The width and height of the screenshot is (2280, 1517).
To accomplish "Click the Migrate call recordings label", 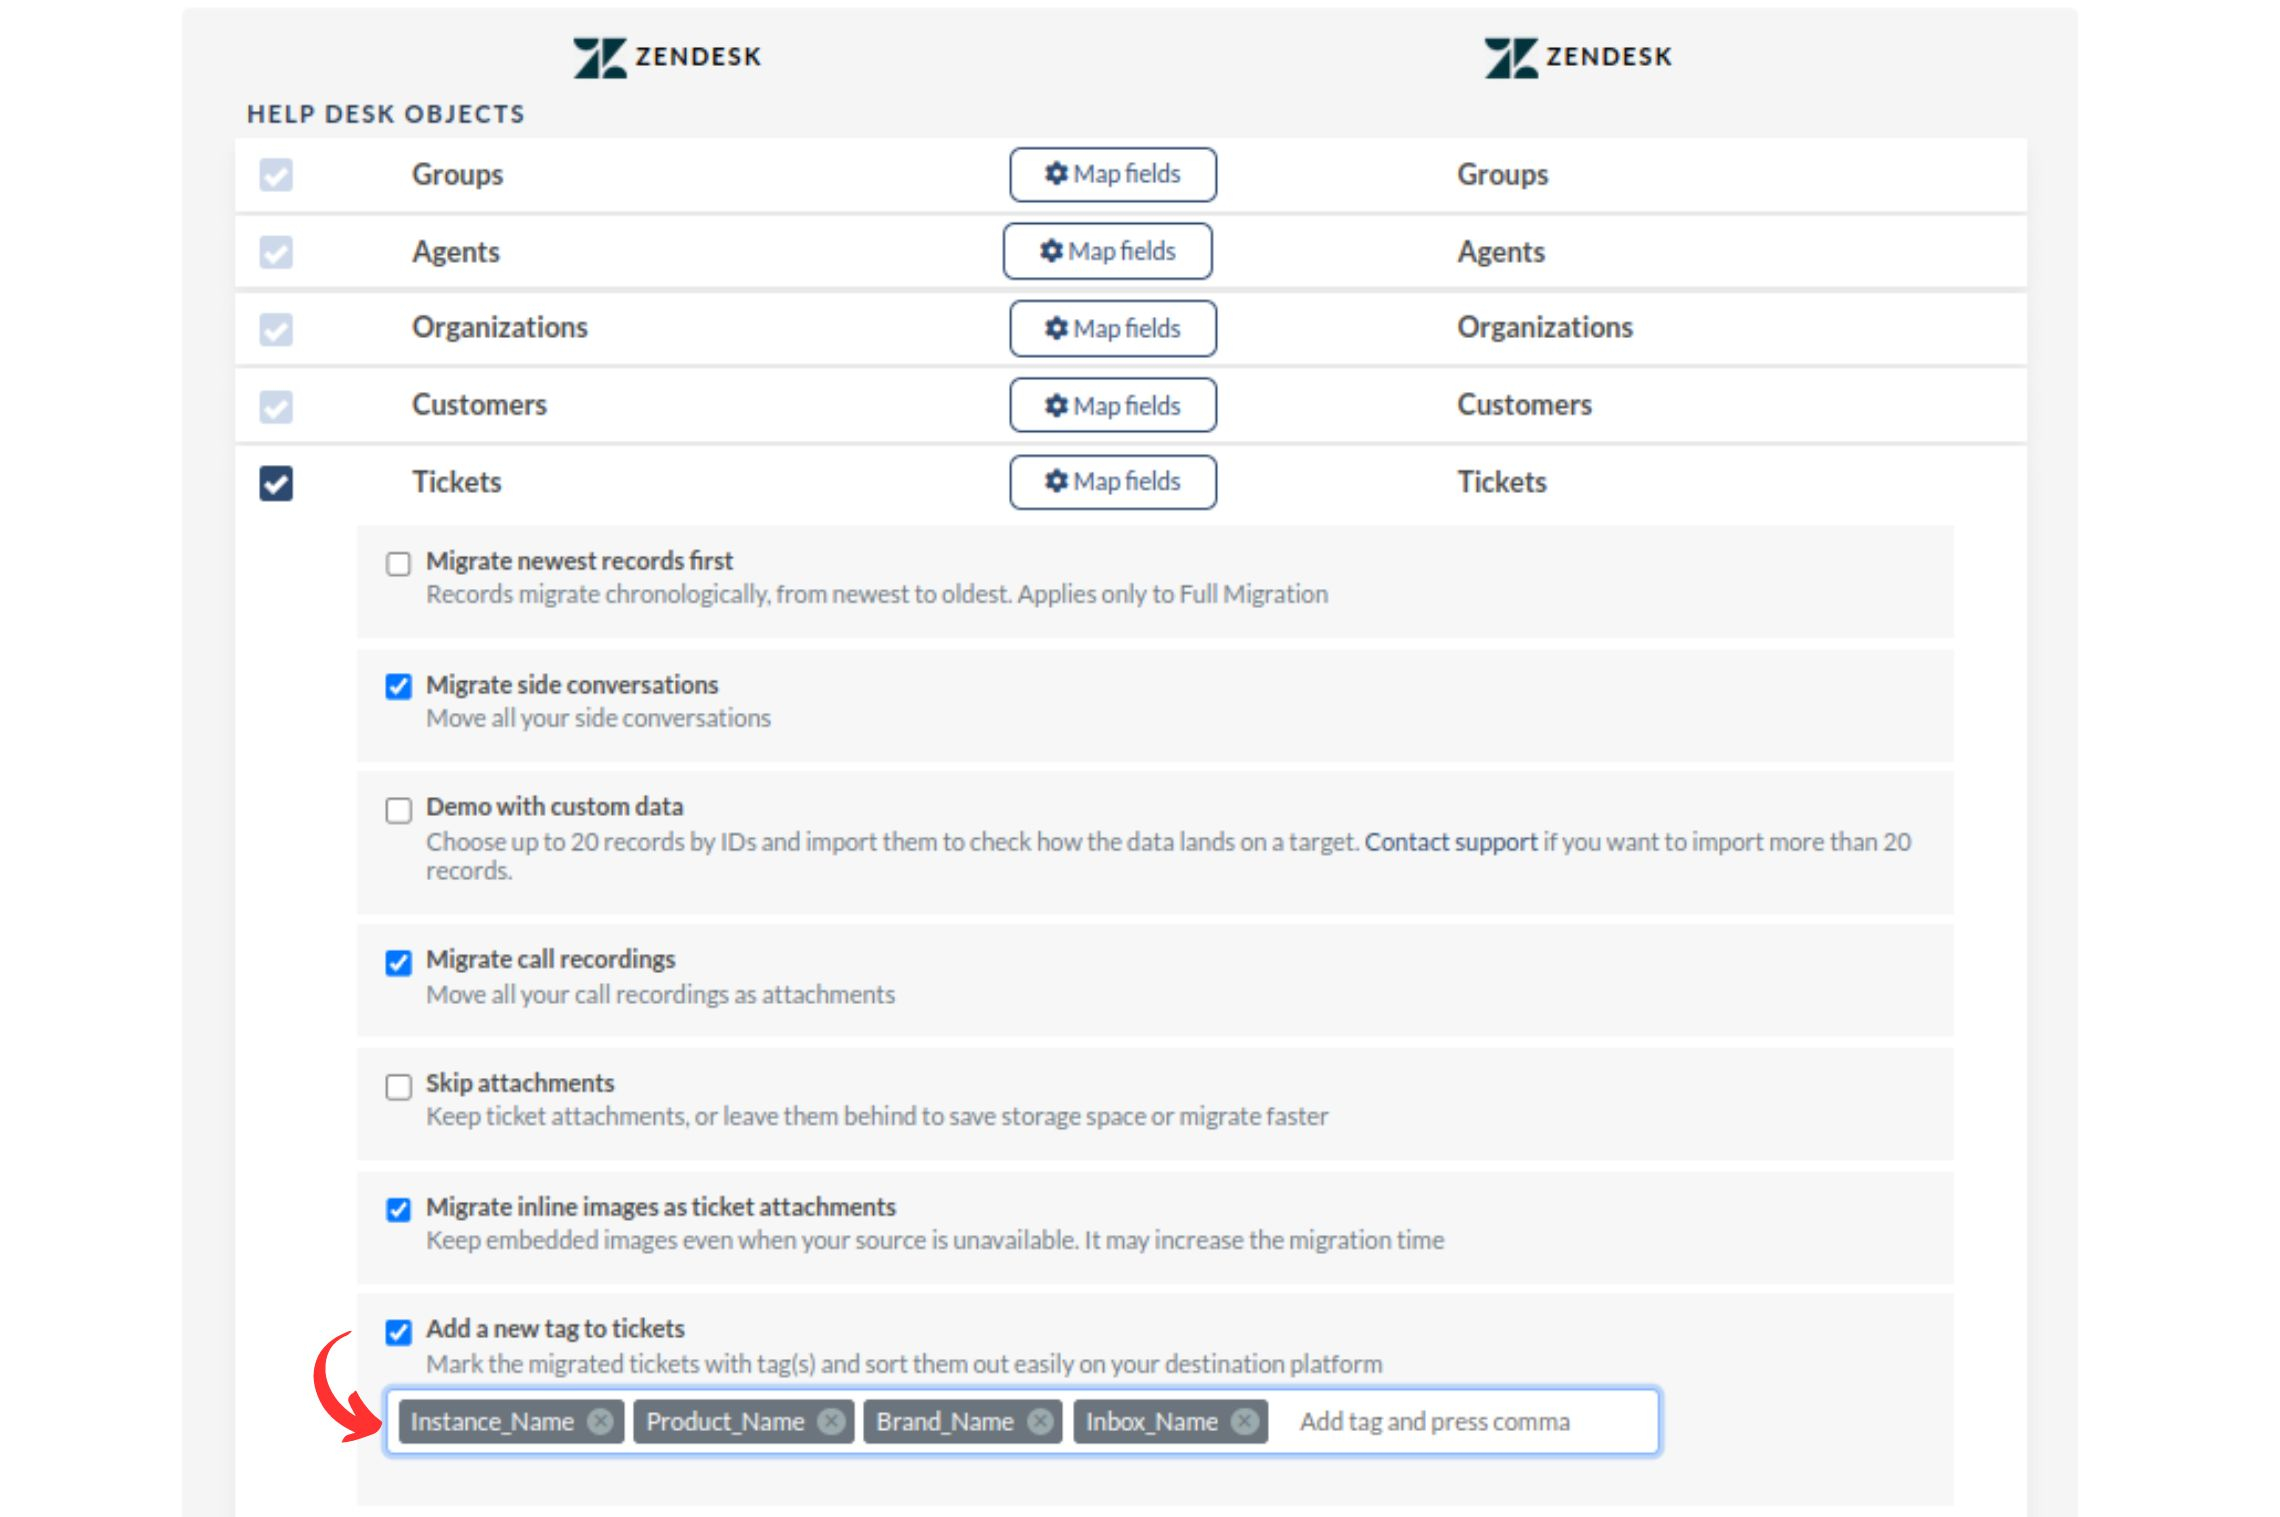I will (x=551, y=960).
